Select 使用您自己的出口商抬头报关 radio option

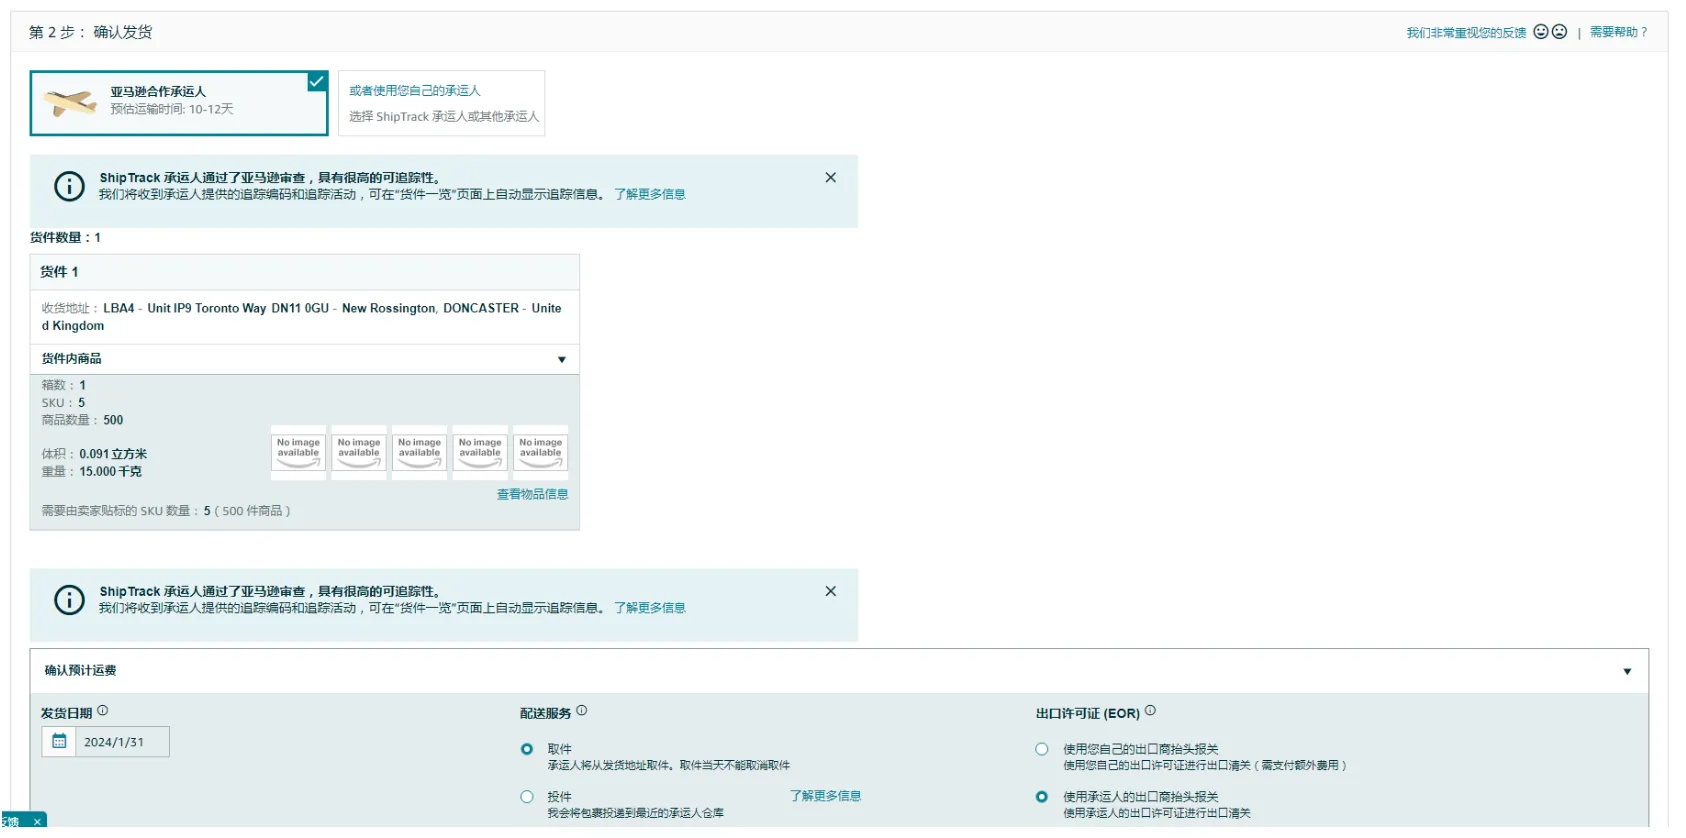(x=1042, y=749)
